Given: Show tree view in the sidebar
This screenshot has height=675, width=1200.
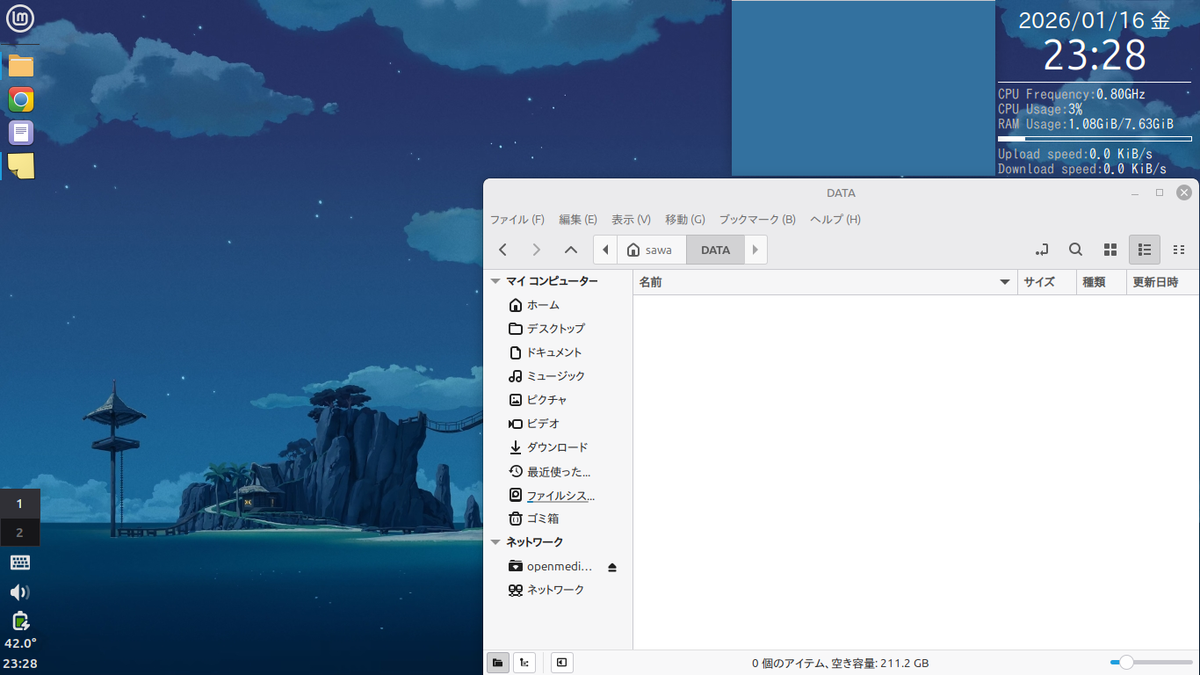Looking at the screenshot, I should 524,662.
